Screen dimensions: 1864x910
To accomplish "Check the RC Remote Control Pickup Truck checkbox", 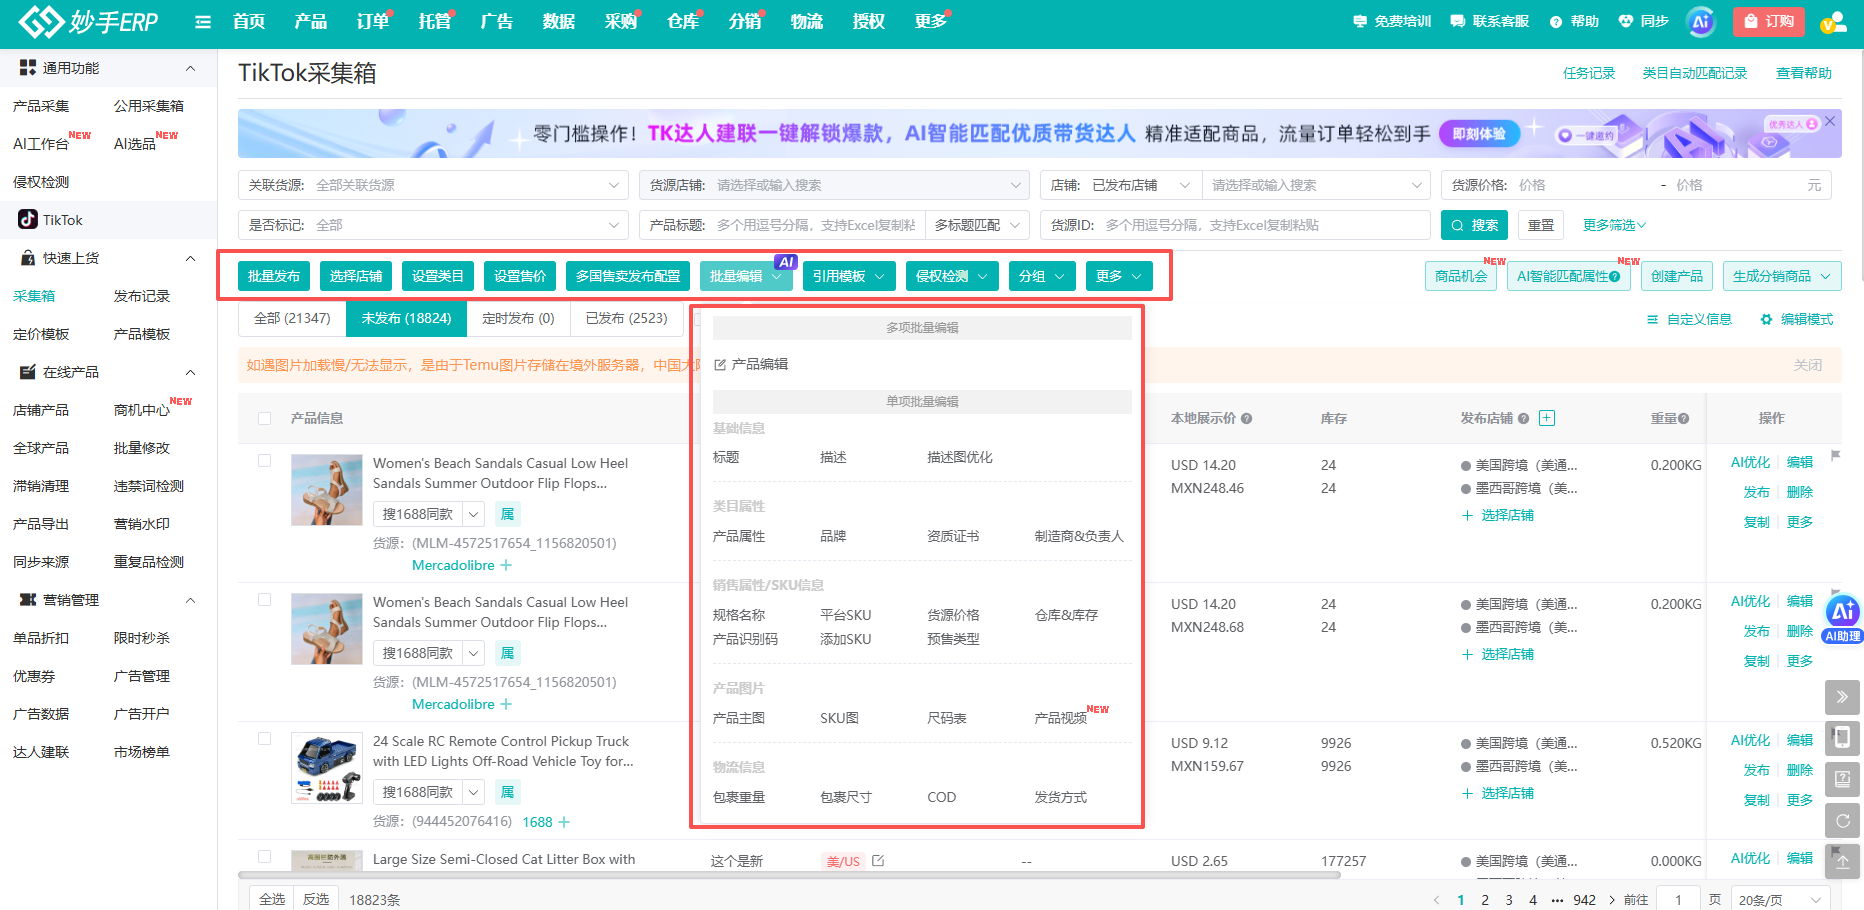I will (x=264, y=739).
